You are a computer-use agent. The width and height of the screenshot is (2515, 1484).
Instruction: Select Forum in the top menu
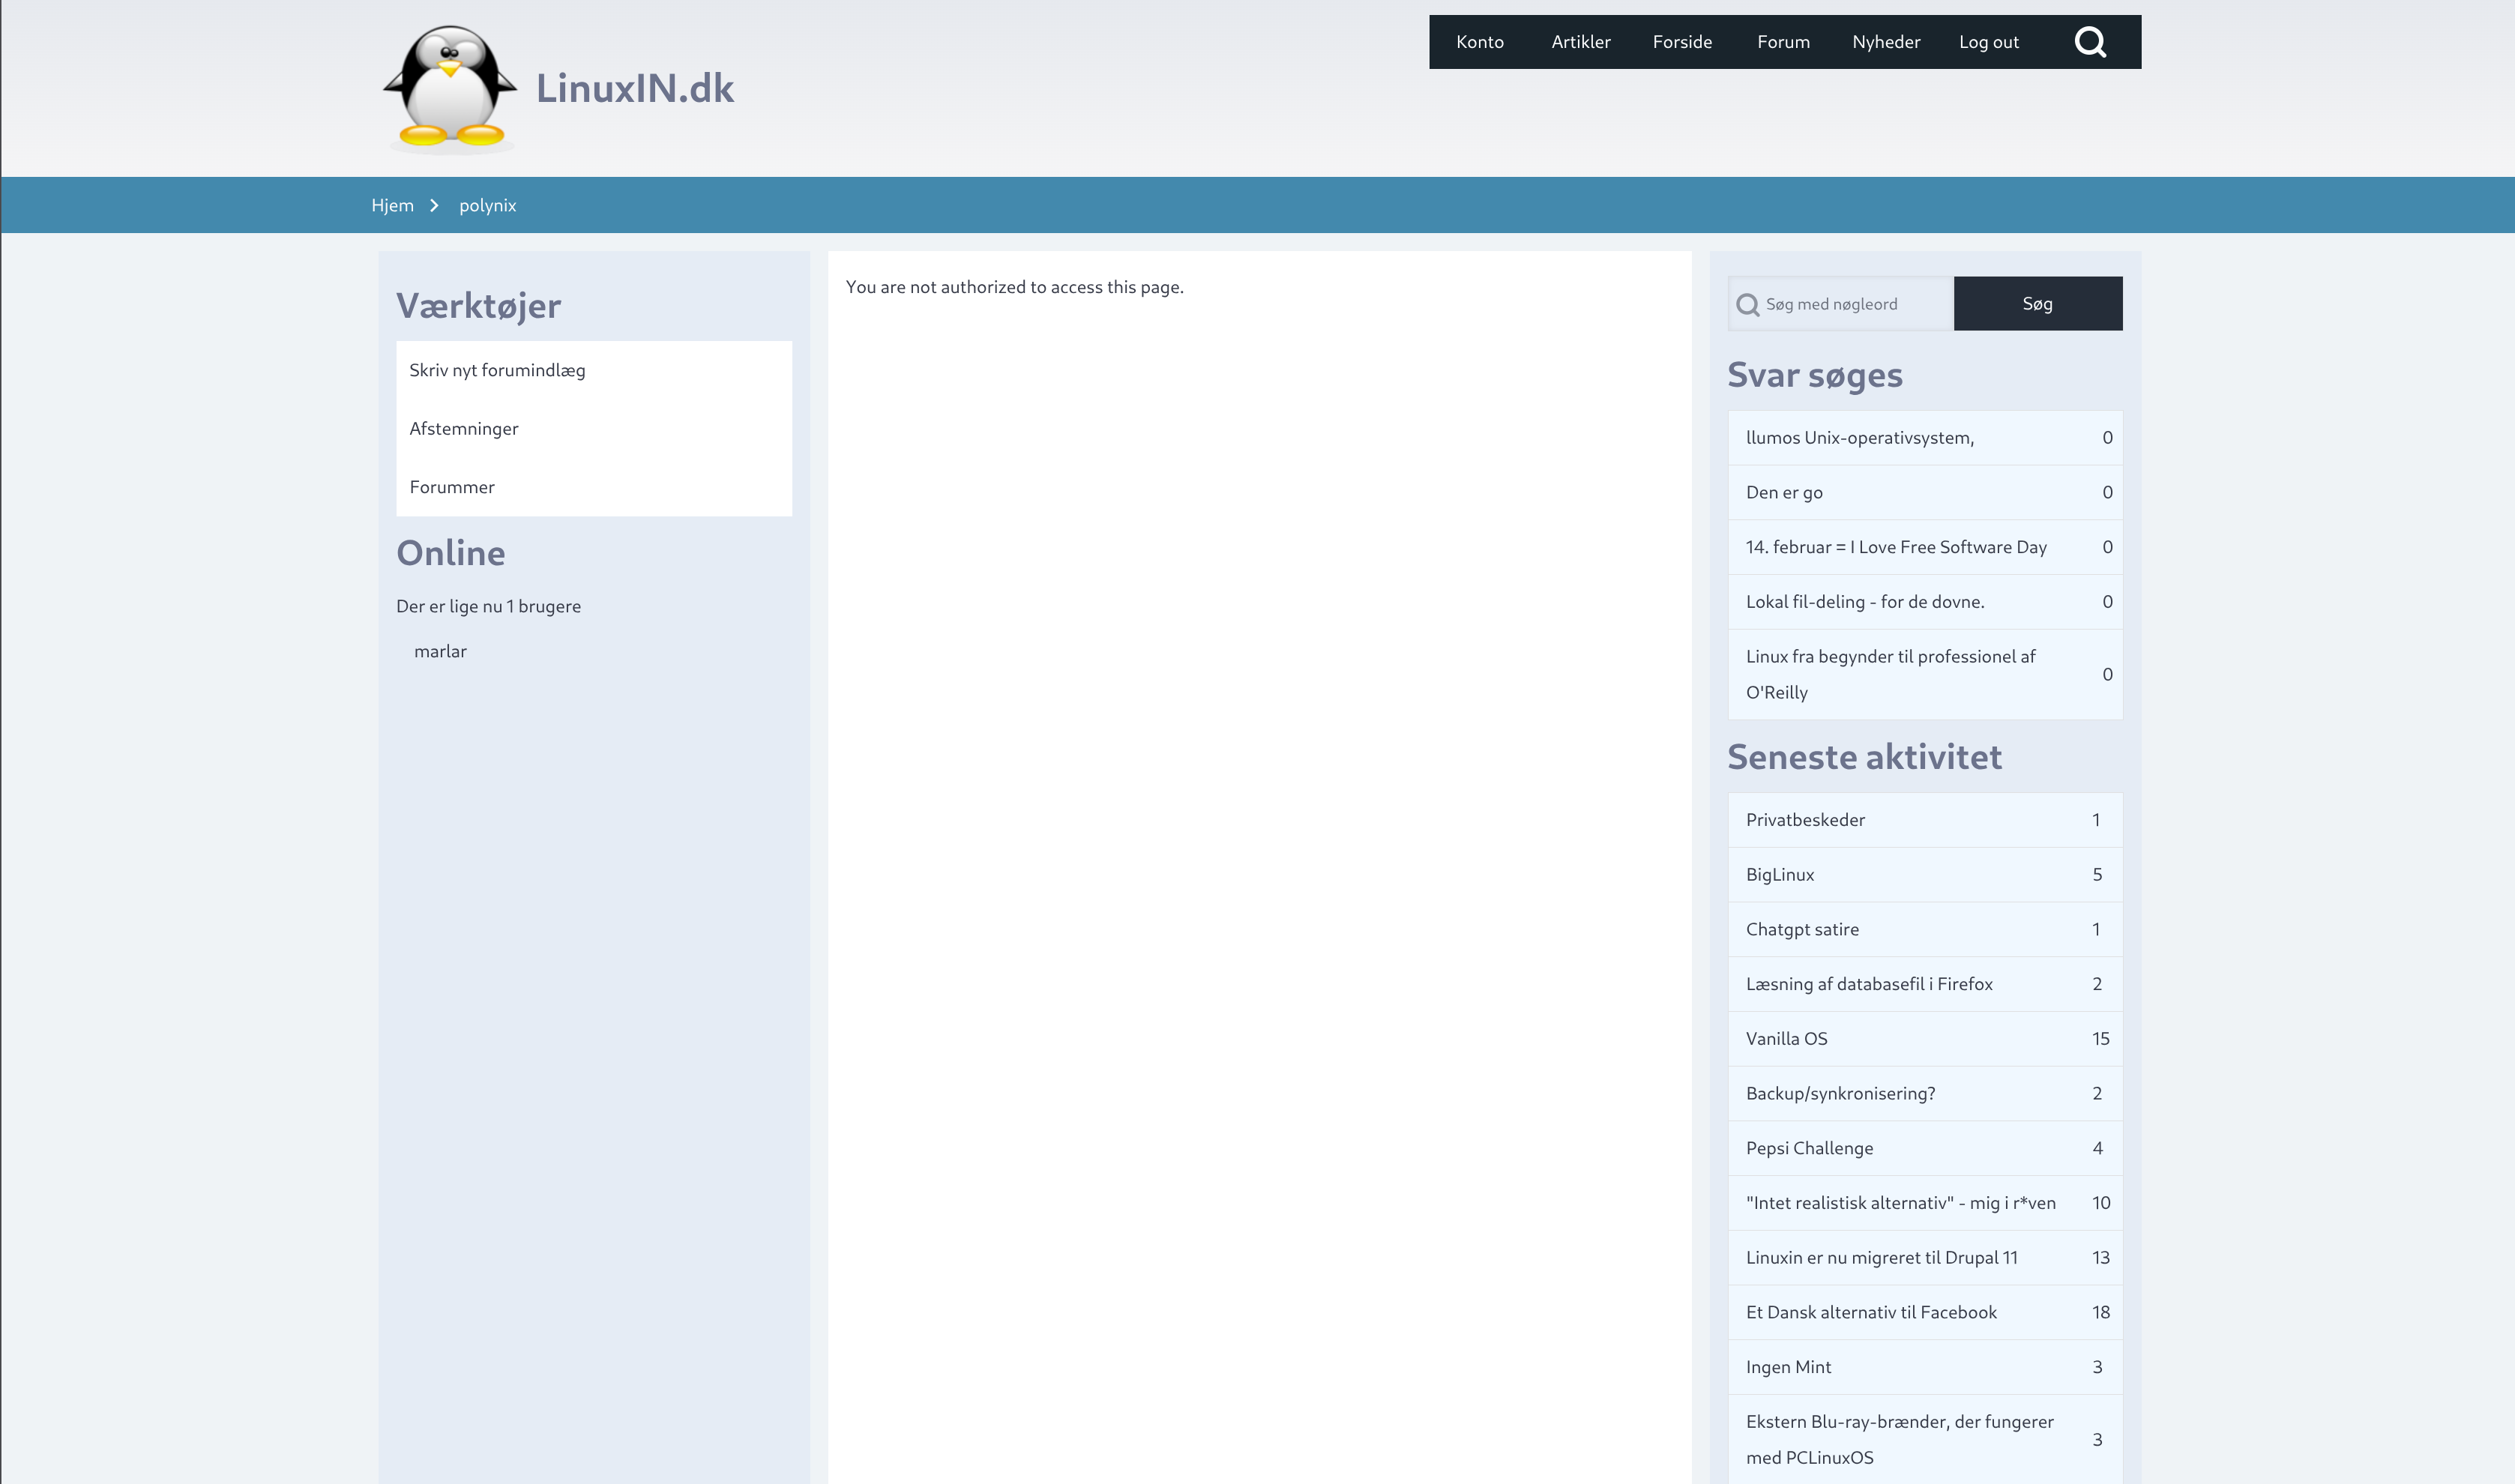[1783, 42]
